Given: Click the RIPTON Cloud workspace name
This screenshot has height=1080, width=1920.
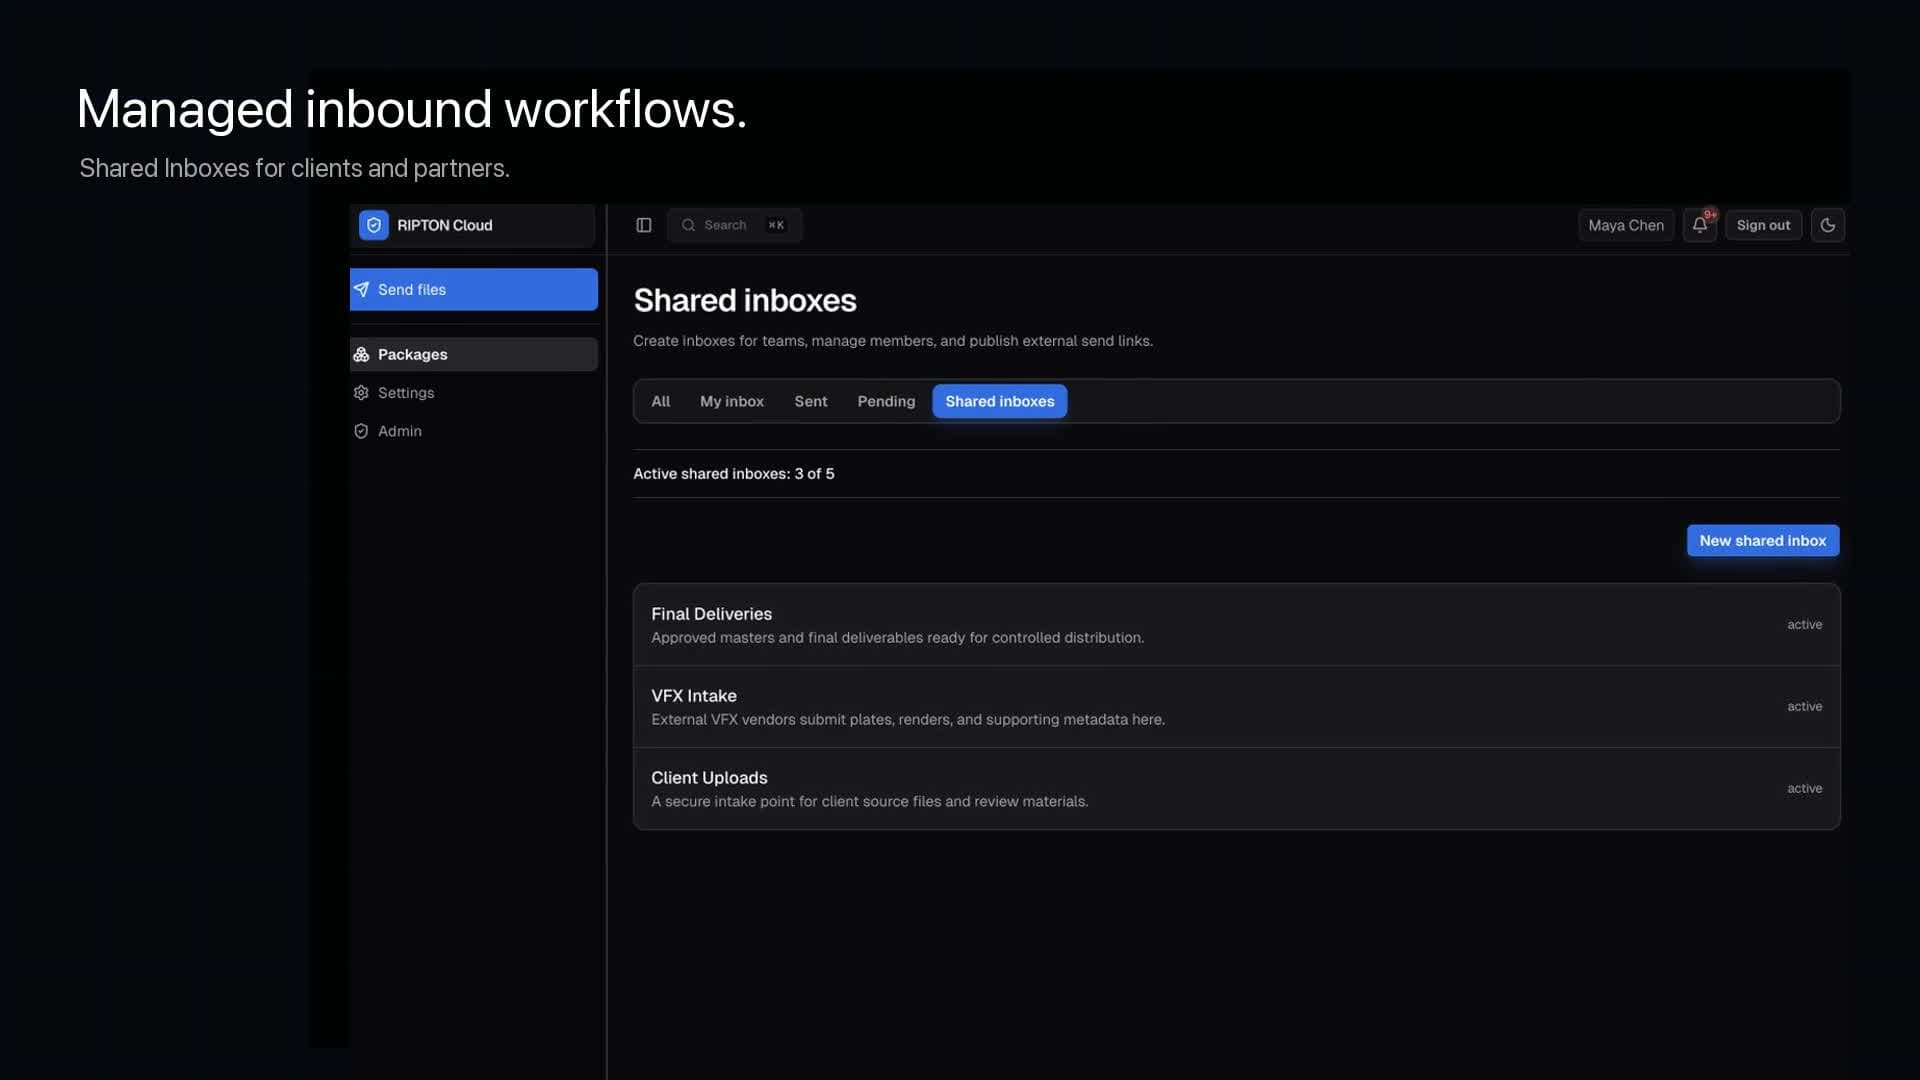Looking at the screenshot, I should coord(445,225).
